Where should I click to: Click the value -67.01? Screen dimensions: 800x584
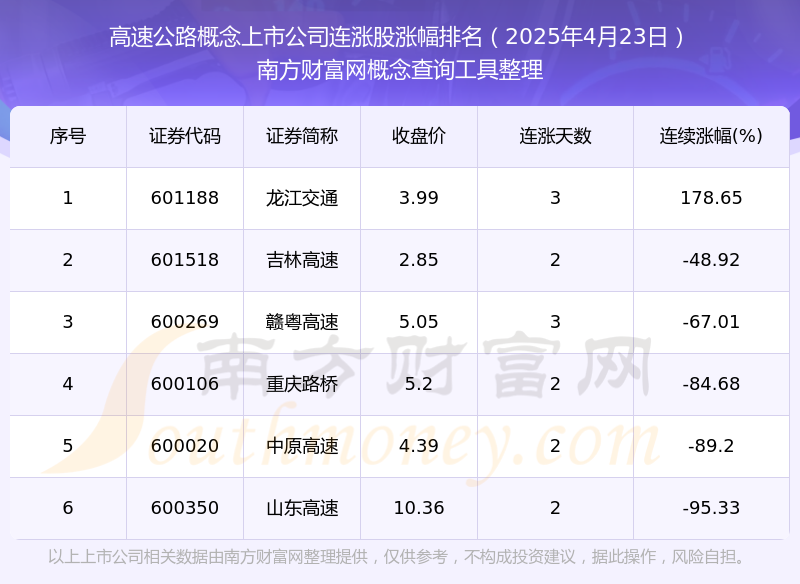[711, 322]
